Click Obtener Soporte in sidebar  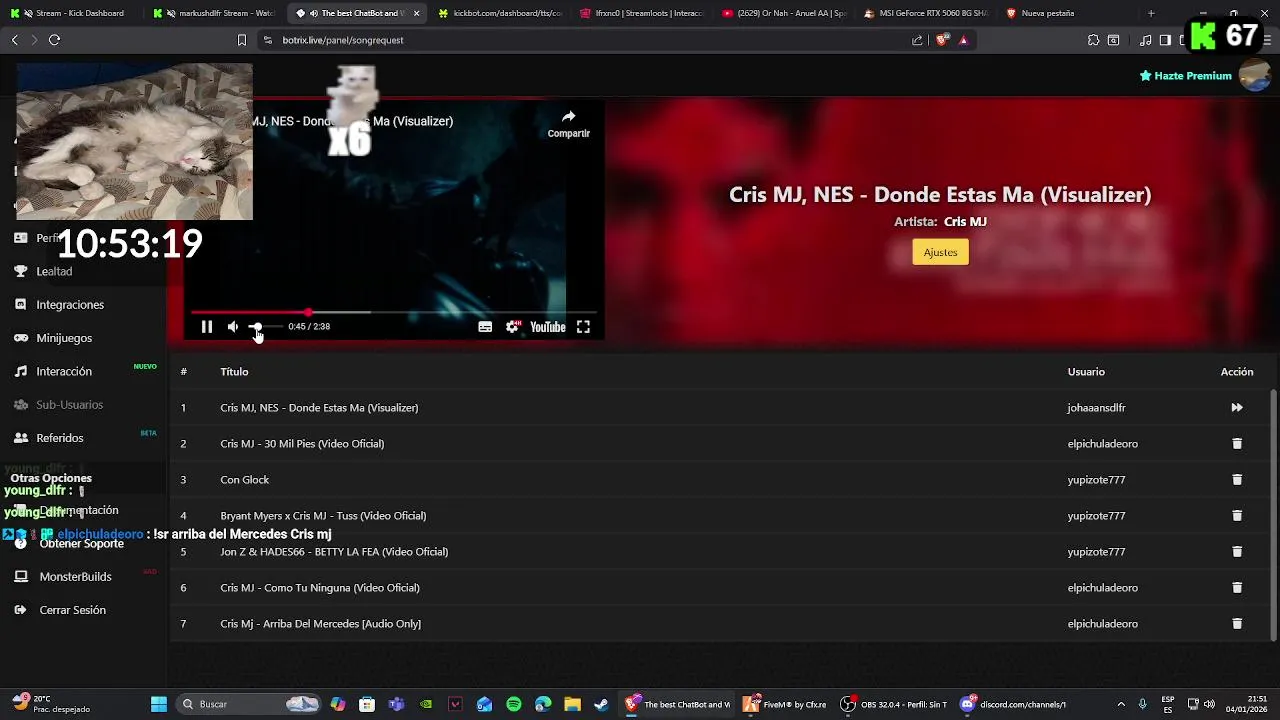tap(81, 544)
